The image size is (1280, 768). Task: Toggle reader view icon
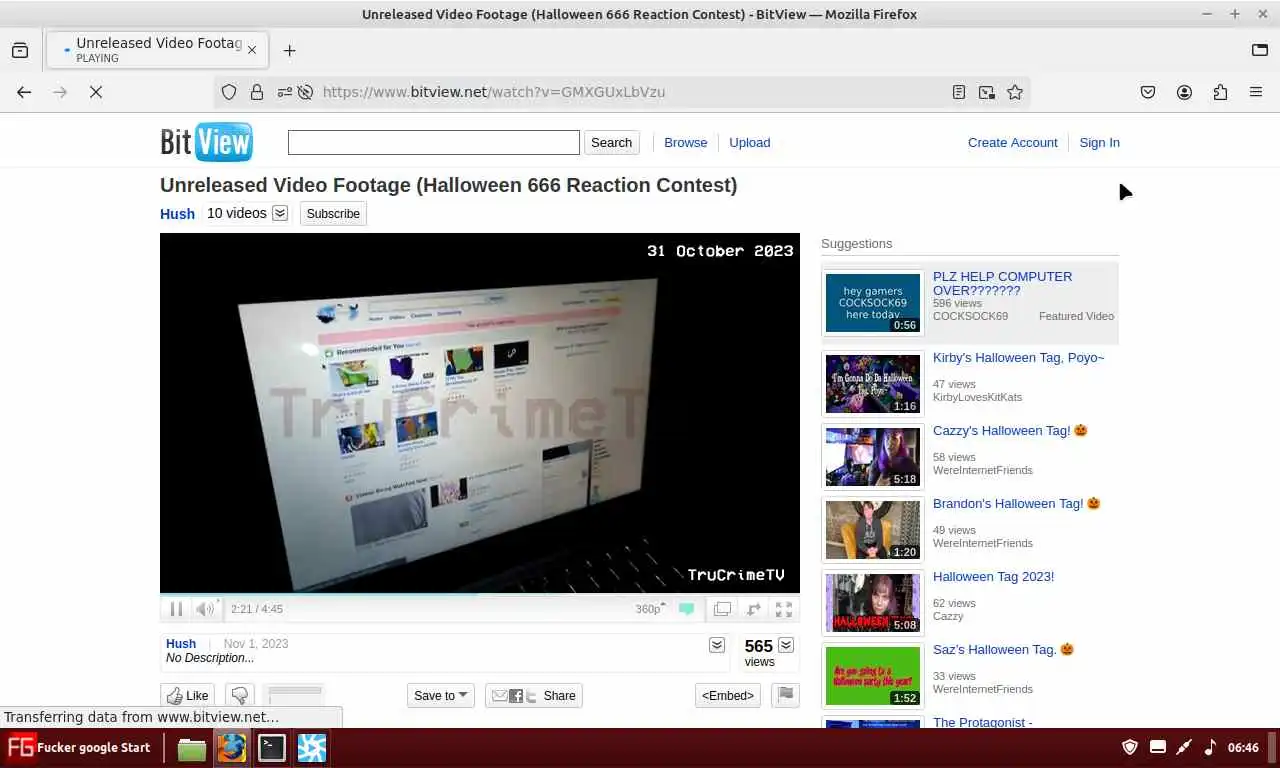click(959, 92)
